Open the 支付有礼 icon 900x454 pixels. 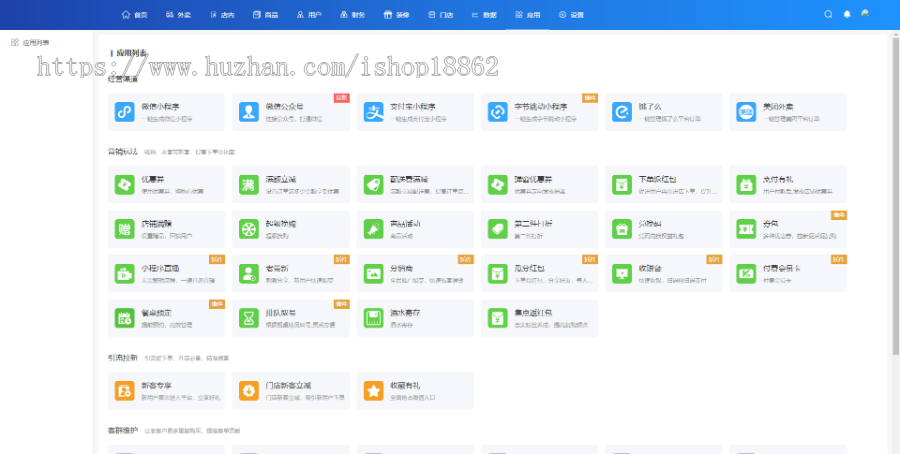(x=746, y=184)
